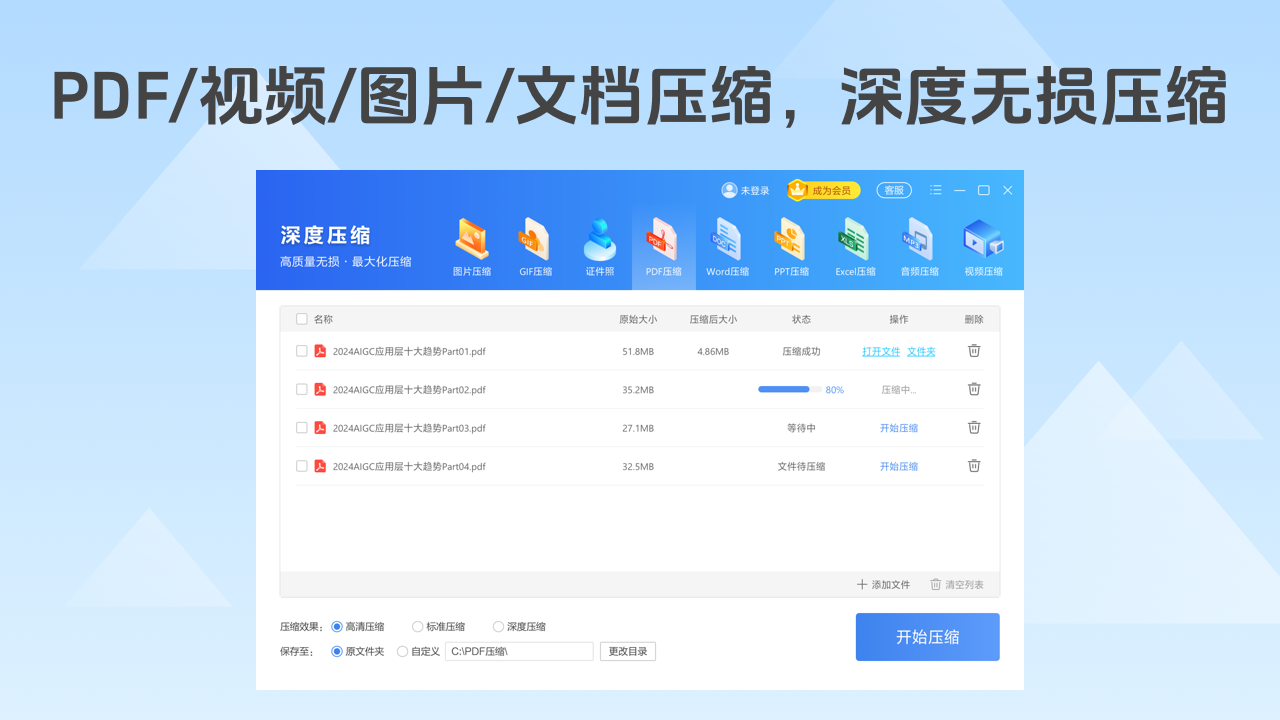Select the 图片压缩 tool icon
Screen dimensions: 1280x720
pos(471,243)
